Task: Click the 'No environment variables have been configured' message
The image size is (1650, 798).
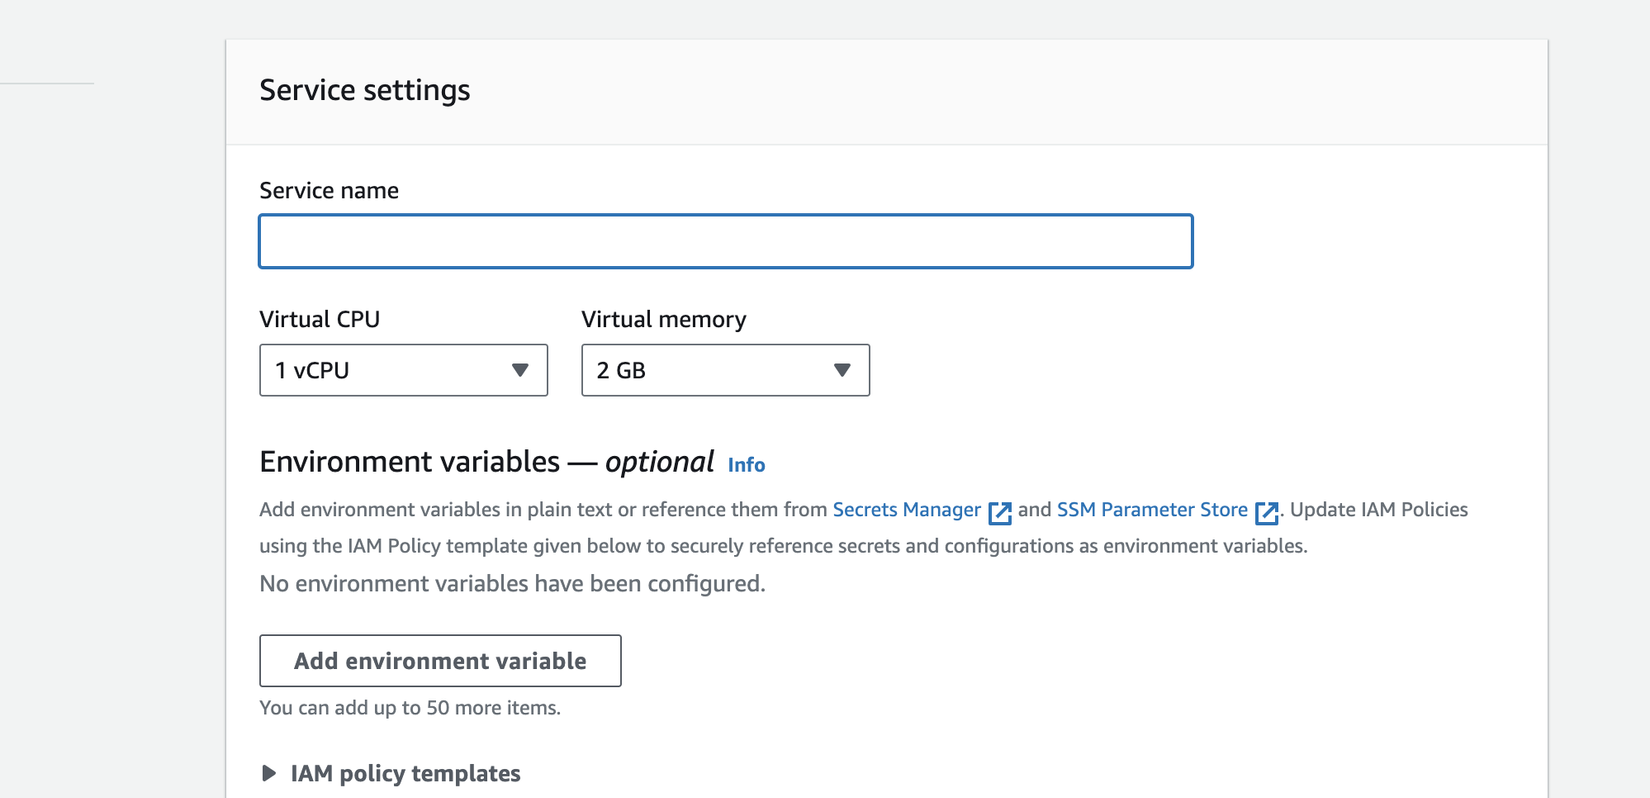Action: pyautogui.click(x=512, y=583)
